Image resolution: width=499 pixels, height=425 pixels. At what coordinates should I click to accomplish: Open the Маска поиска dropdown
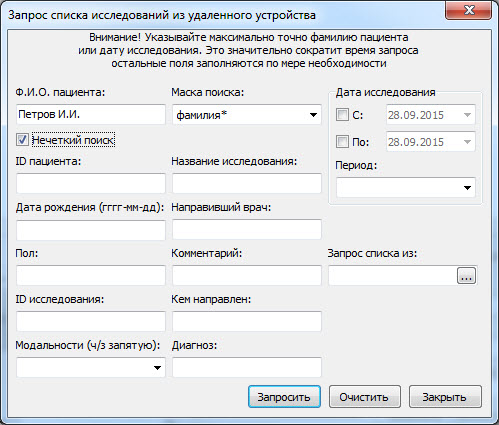(247, 115)
